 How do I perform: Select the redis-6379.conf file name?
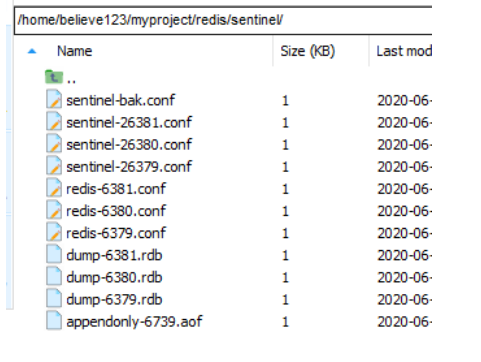click(116, 233)
